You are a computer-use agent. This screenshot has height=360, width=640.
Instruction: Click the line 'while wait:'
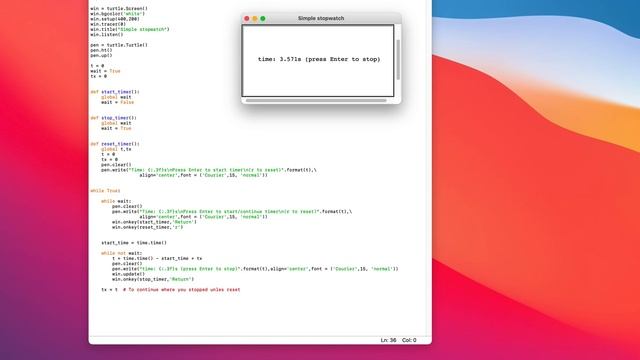click(x=116, y=201)
